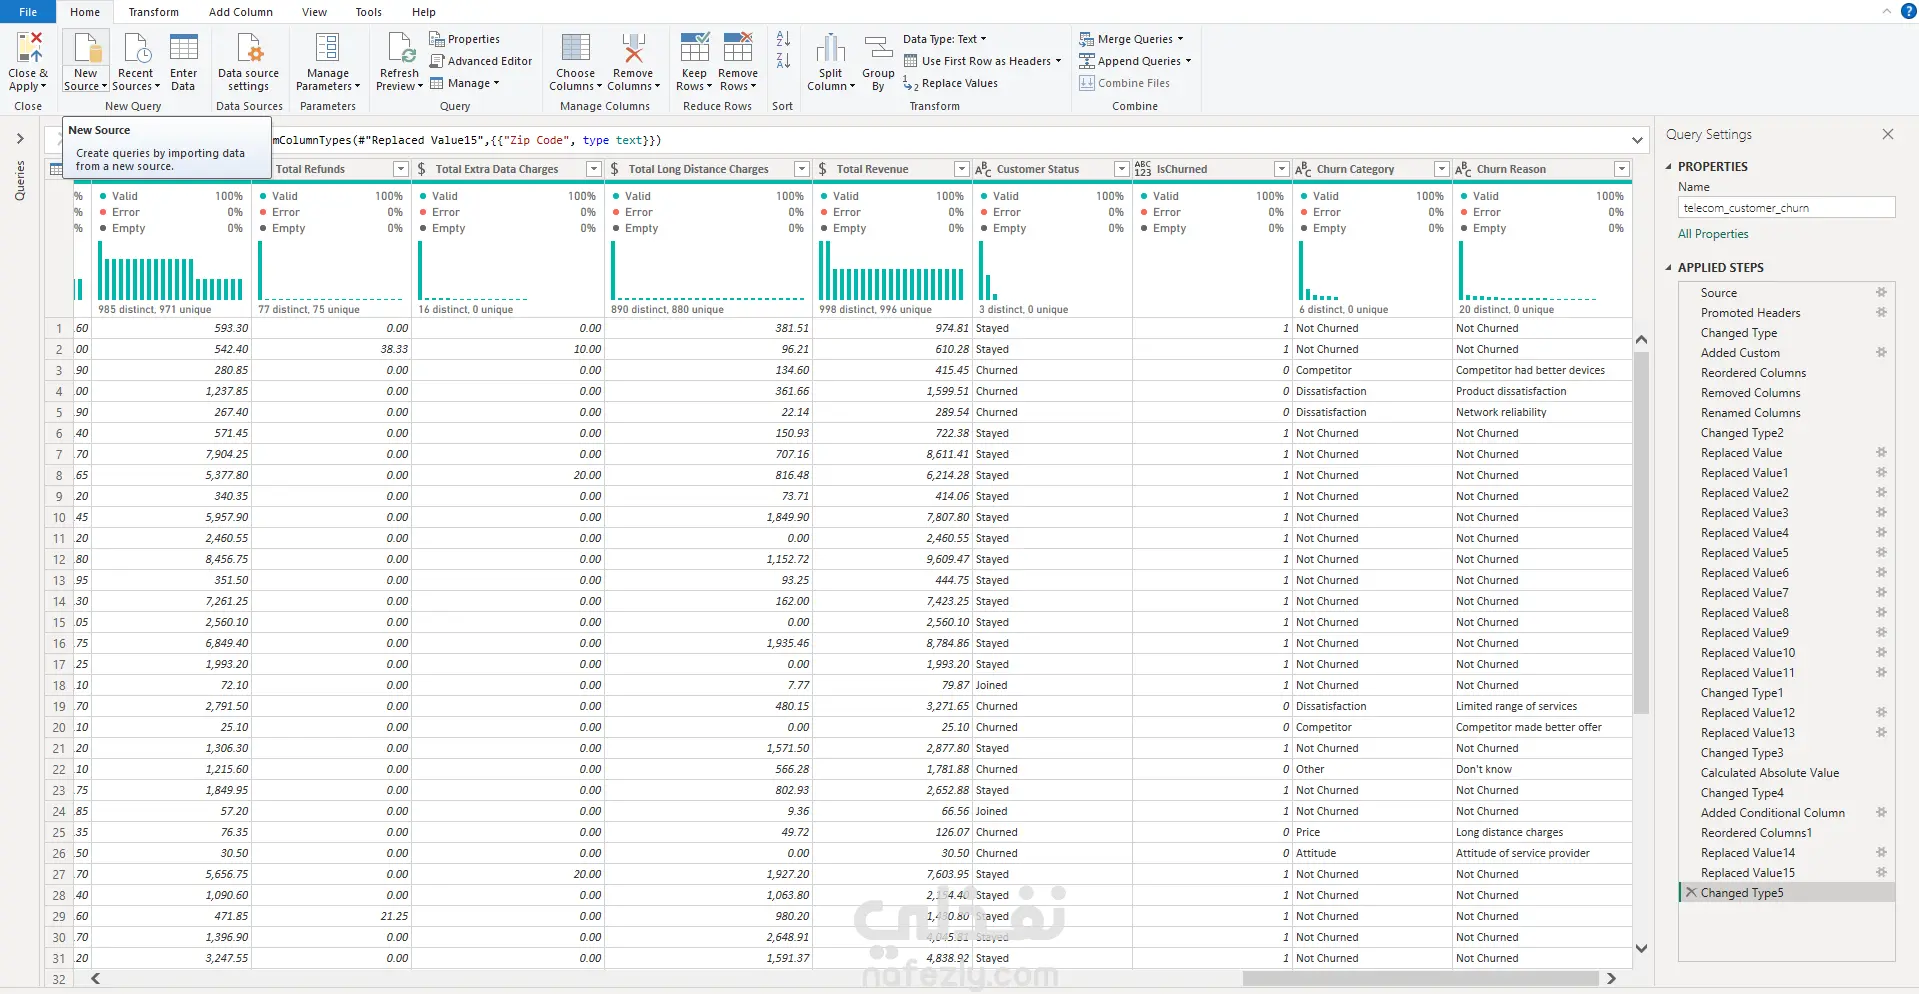Image resolution: width=1919 pixels, height=994 pixels.
Task: Open the IsChurned column filter dropdown
Action: coord(1282,169)
